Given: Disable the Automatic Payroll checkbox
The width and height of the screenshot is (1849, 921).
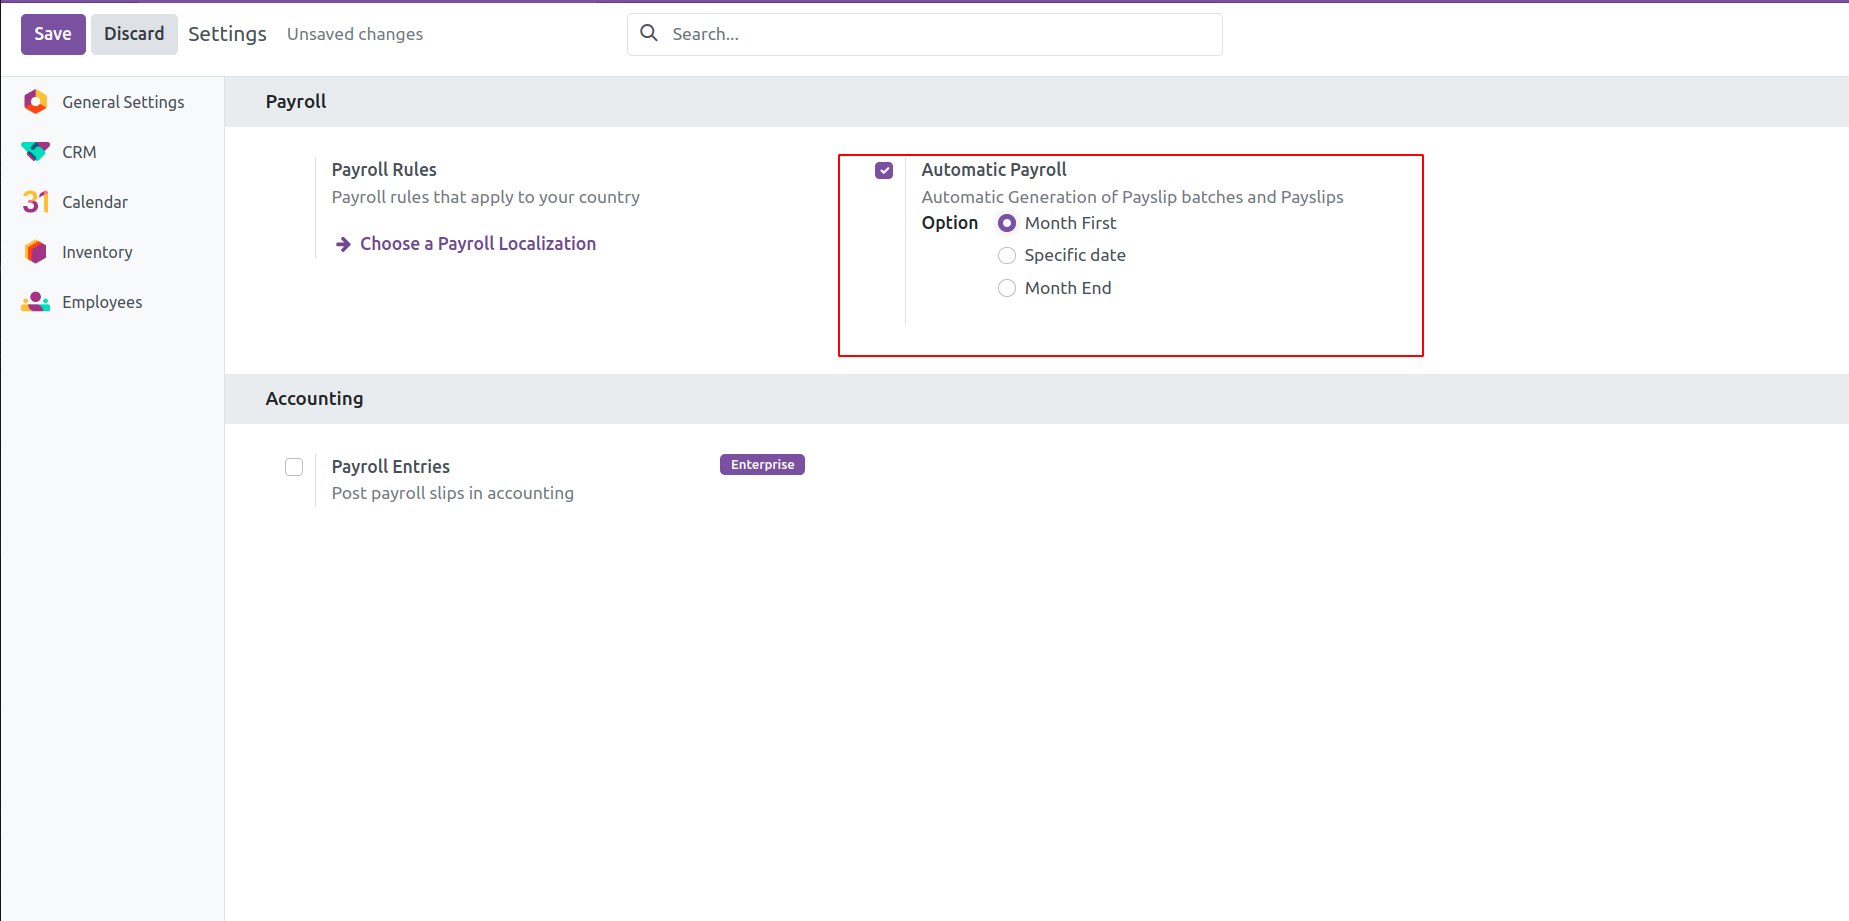Looking at the screenshot, I should pyautogui.click(x=884, y=171).
